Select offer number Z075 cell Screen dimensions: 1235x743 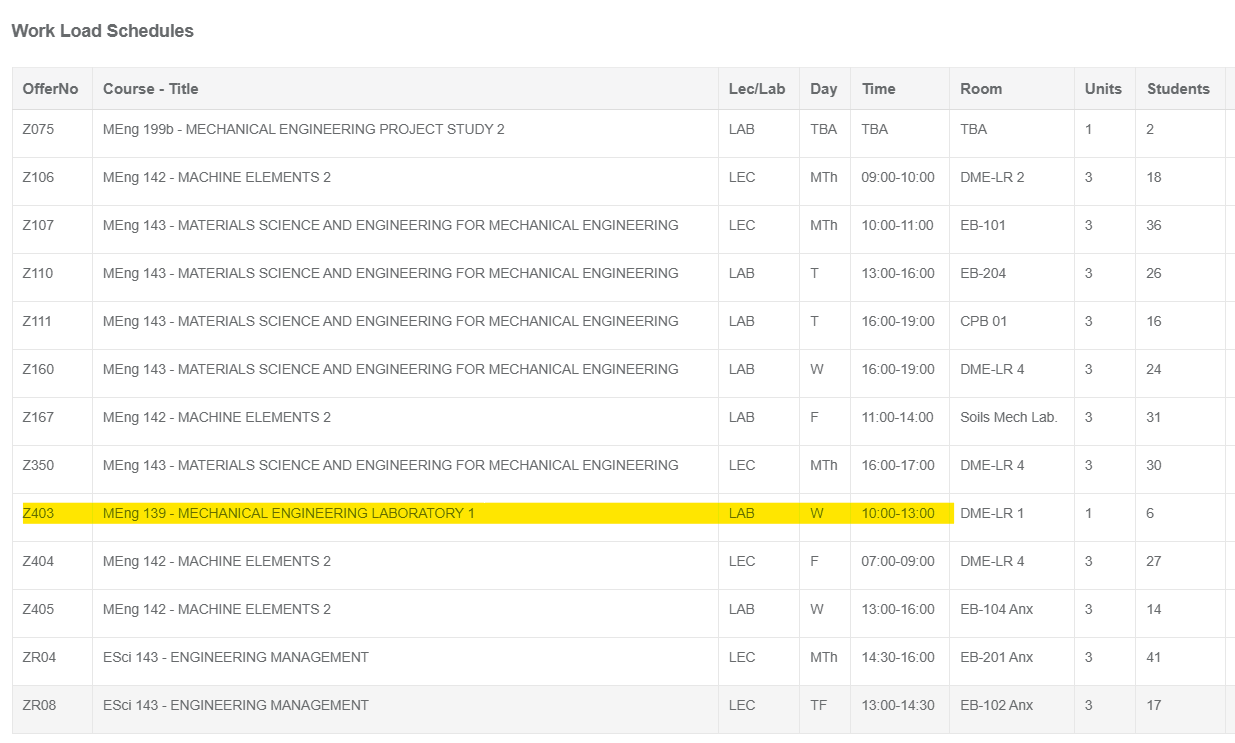point(38,129)
